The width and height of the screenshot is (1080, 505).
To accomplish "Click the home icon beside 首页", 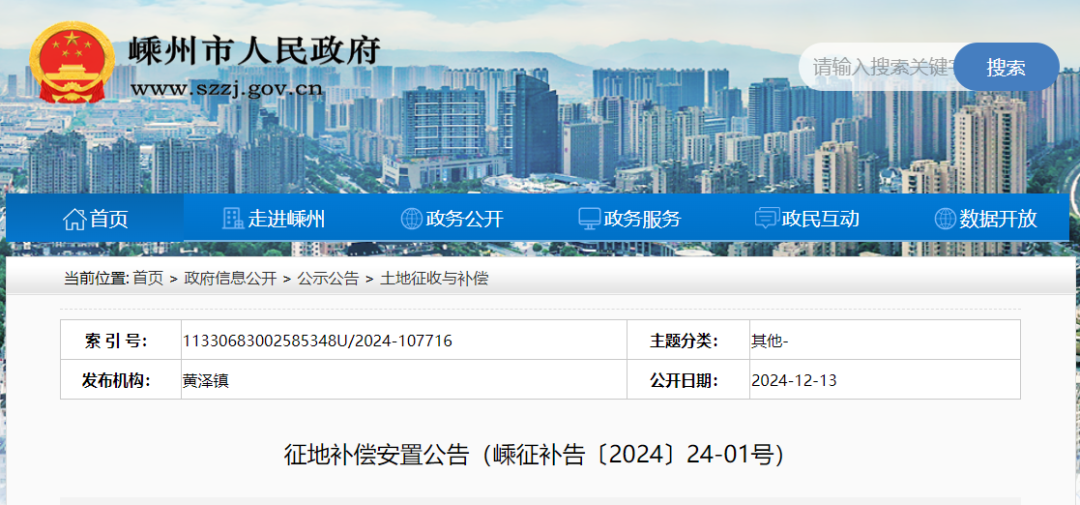I will click(74, 219).
